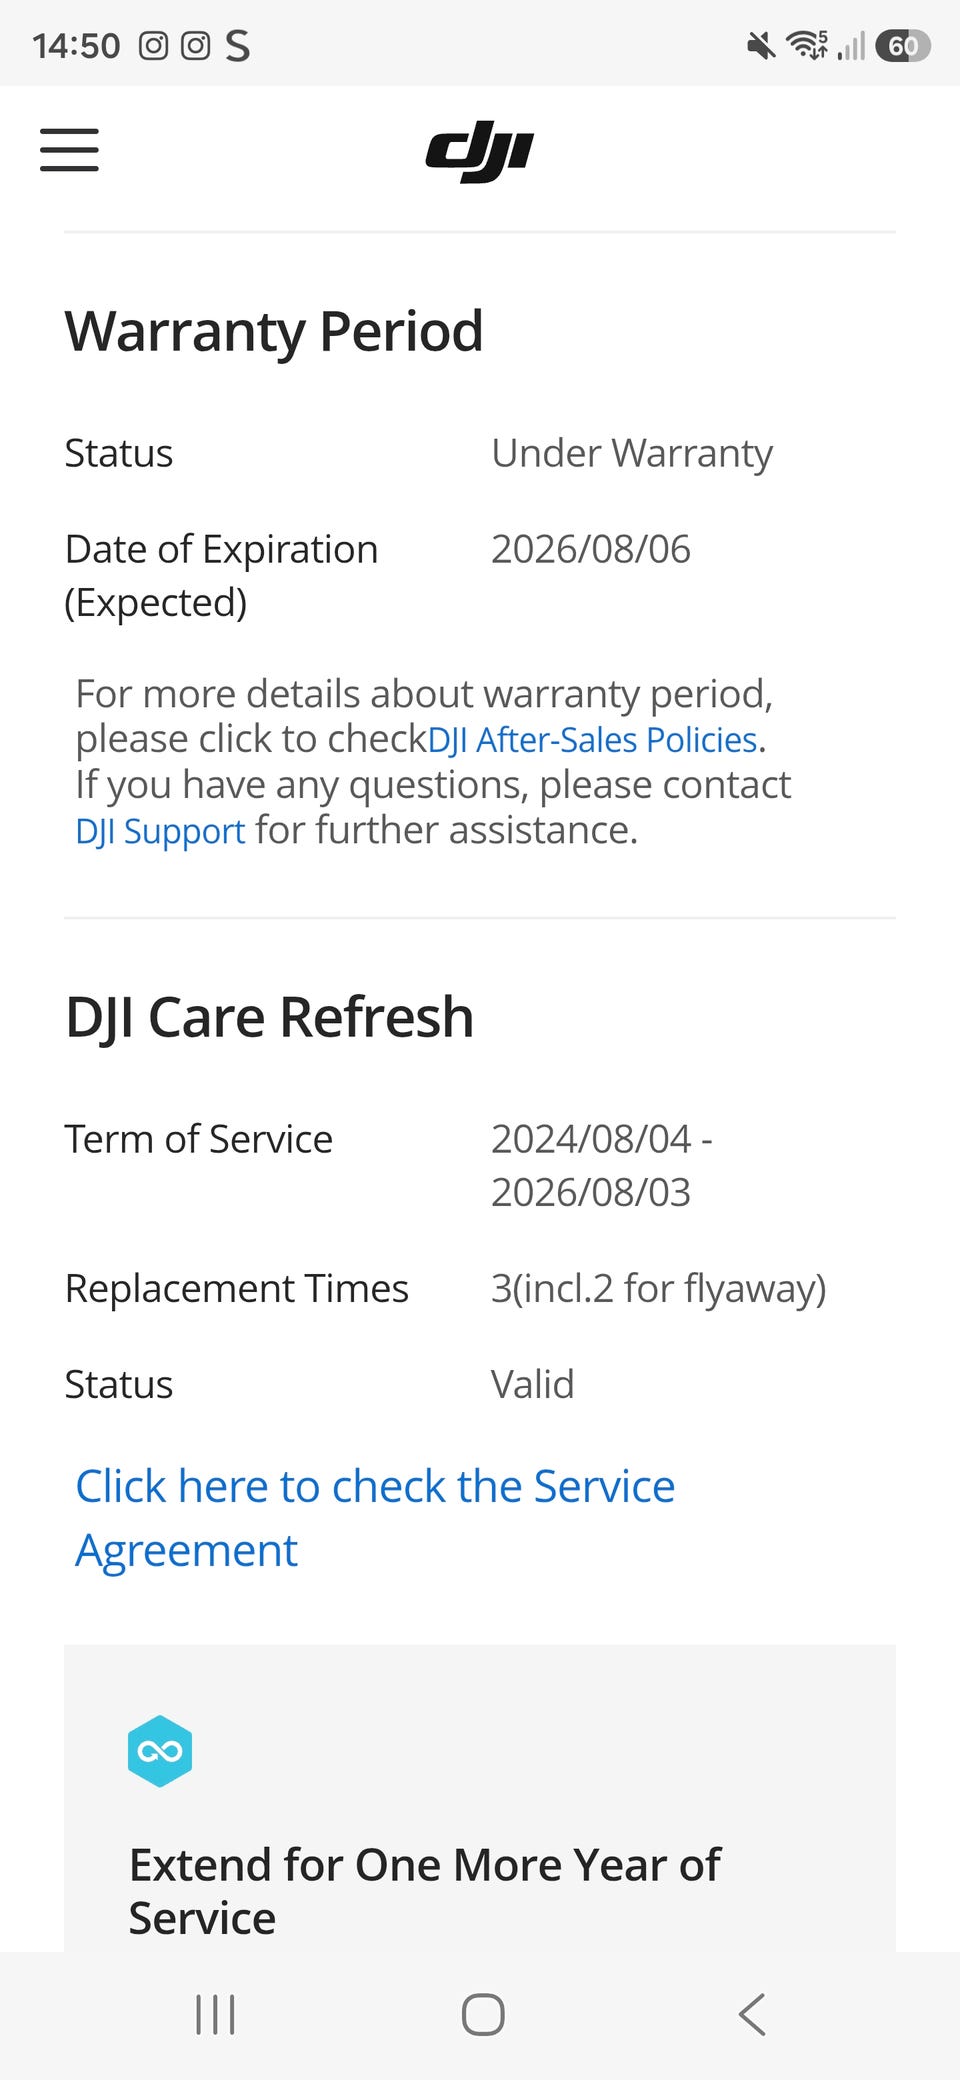
Task: Tap the teal infinity Care Refresh icon
Action: (x=160, y=1751)
